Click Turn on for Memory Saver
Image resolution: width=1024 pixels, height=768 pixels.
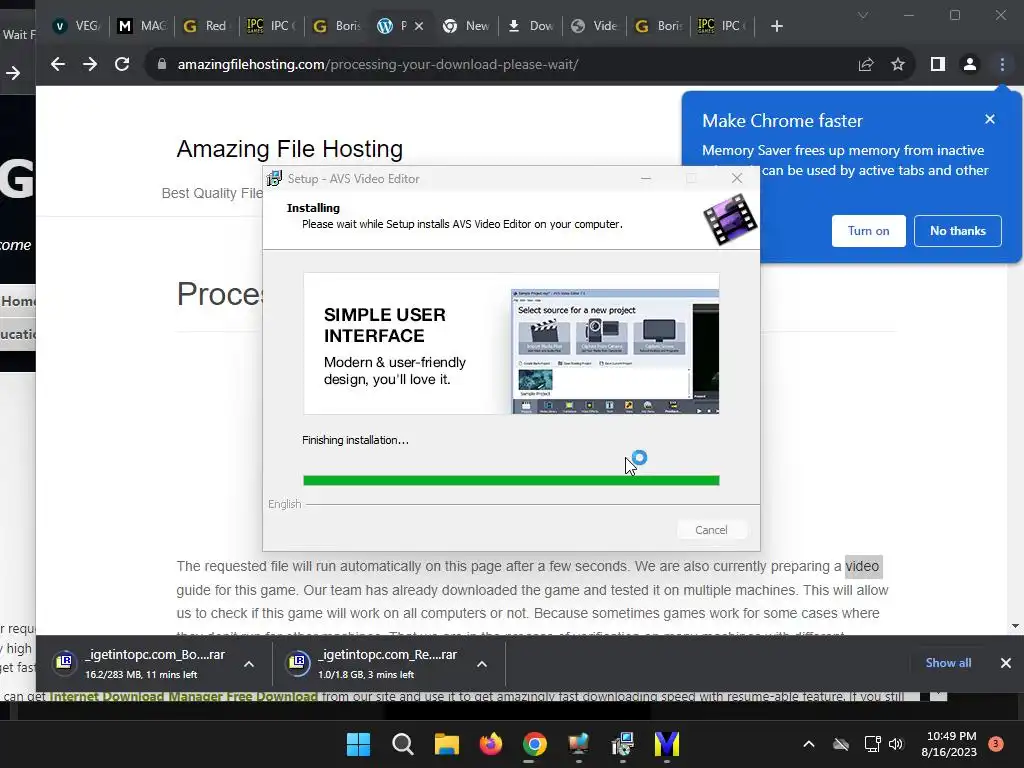click(x=869, y=231)
